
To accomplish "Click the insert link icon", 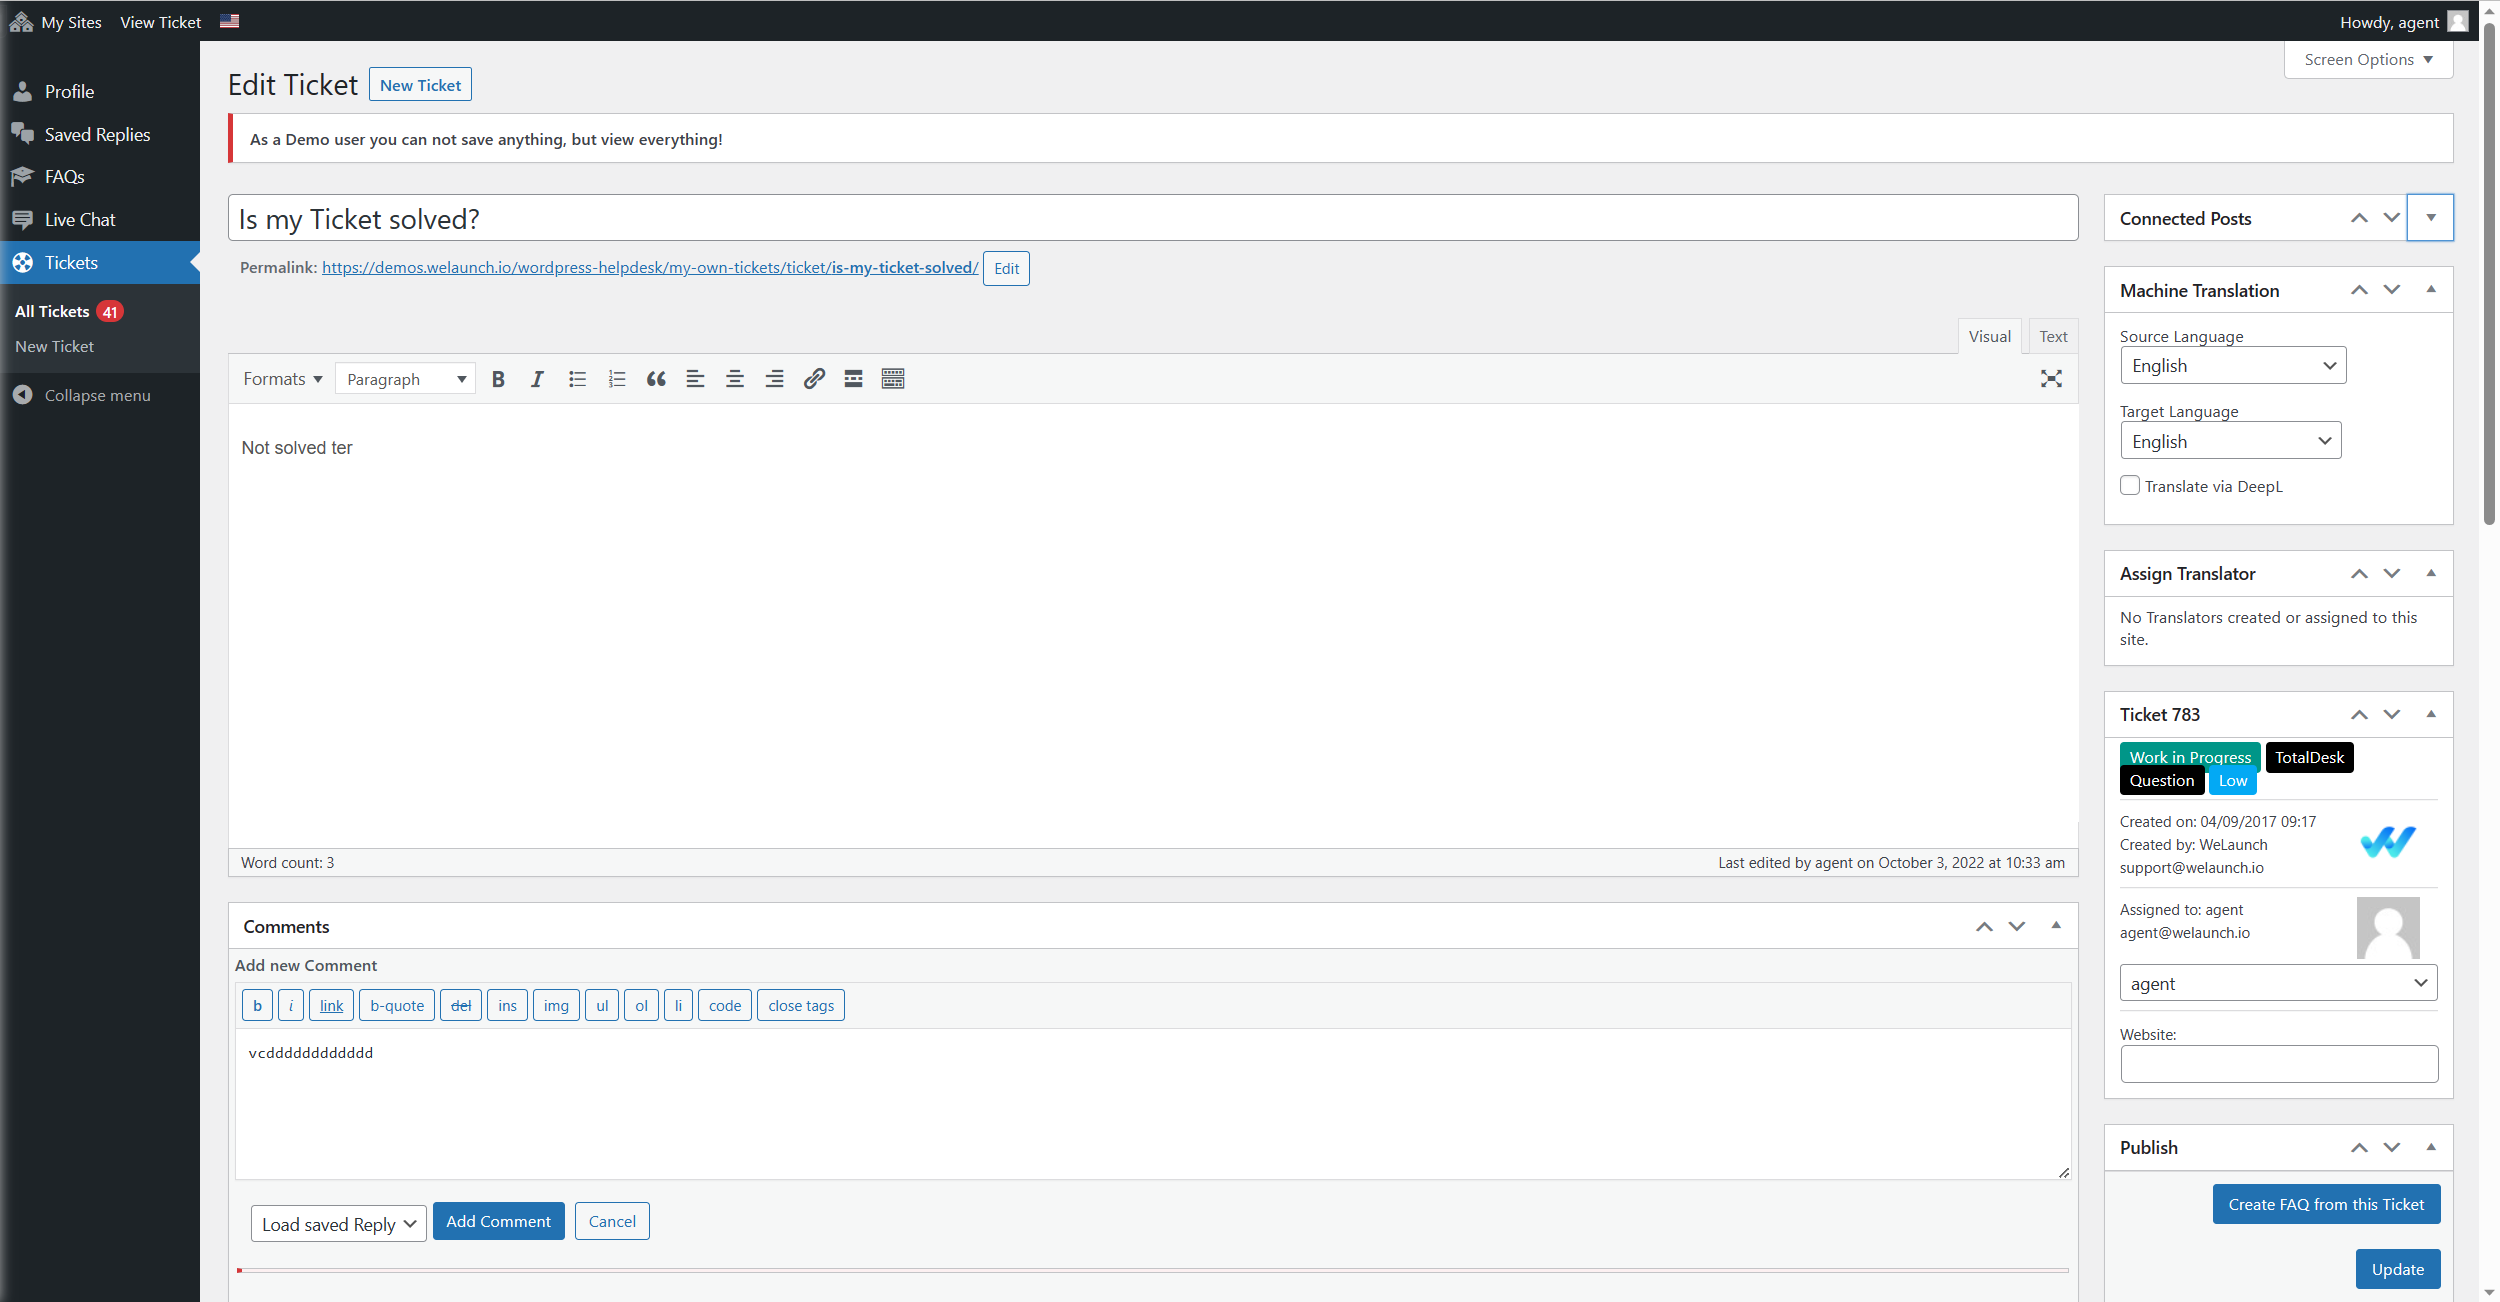I will [814, 379].
